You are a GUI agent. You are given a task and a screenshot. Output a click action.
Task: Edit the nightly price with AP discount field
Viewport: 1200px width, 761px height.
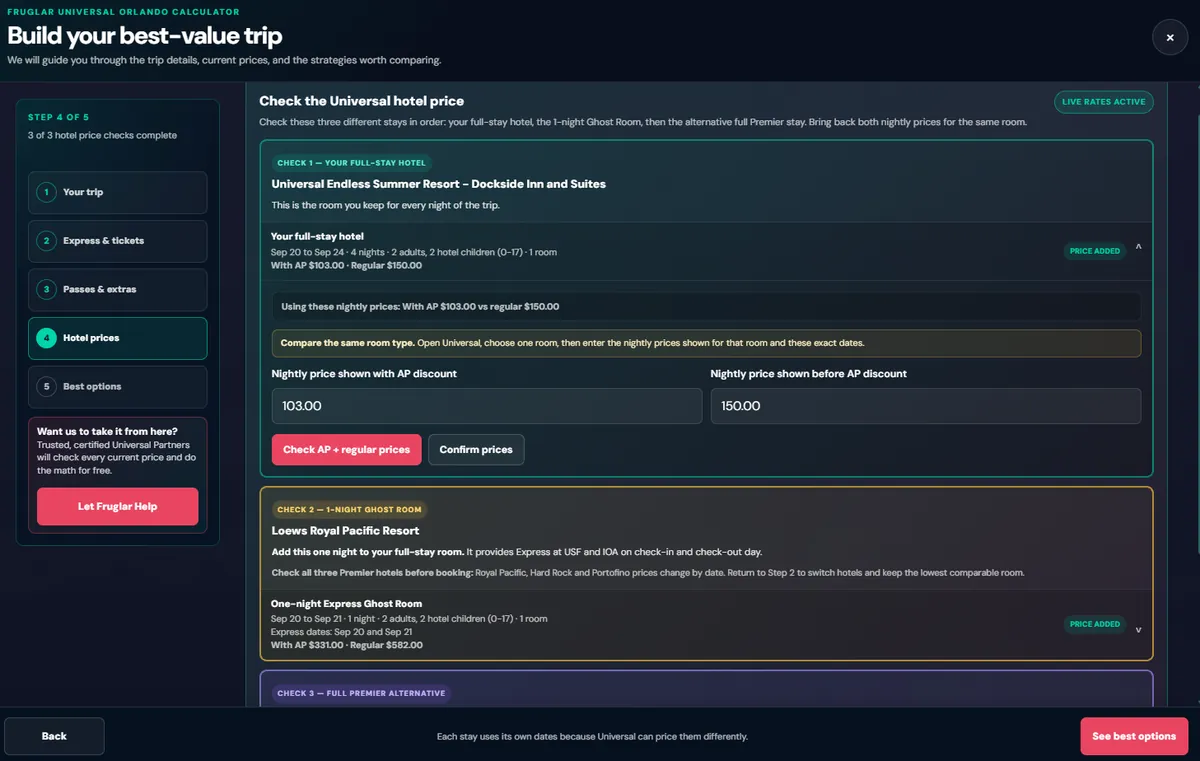click(487, 406)
